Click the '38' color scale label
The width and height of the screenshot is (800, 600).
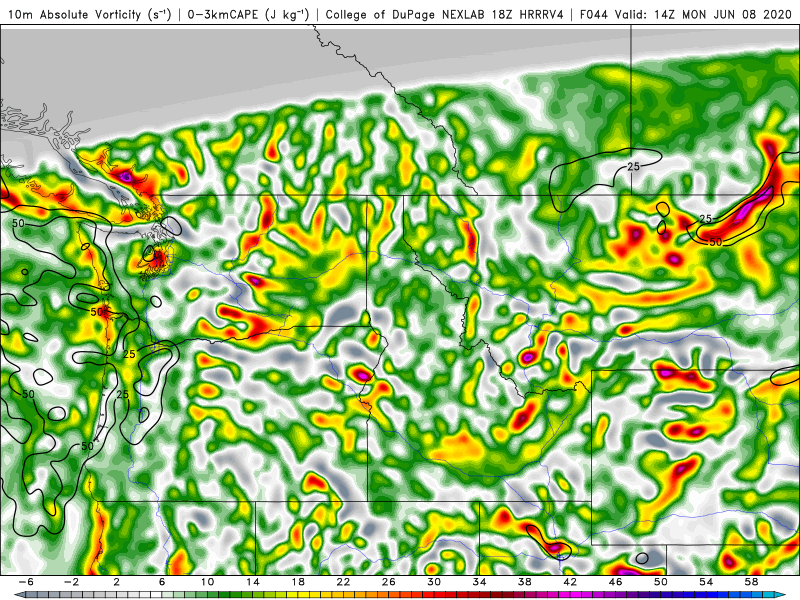[x=524, y=582]
